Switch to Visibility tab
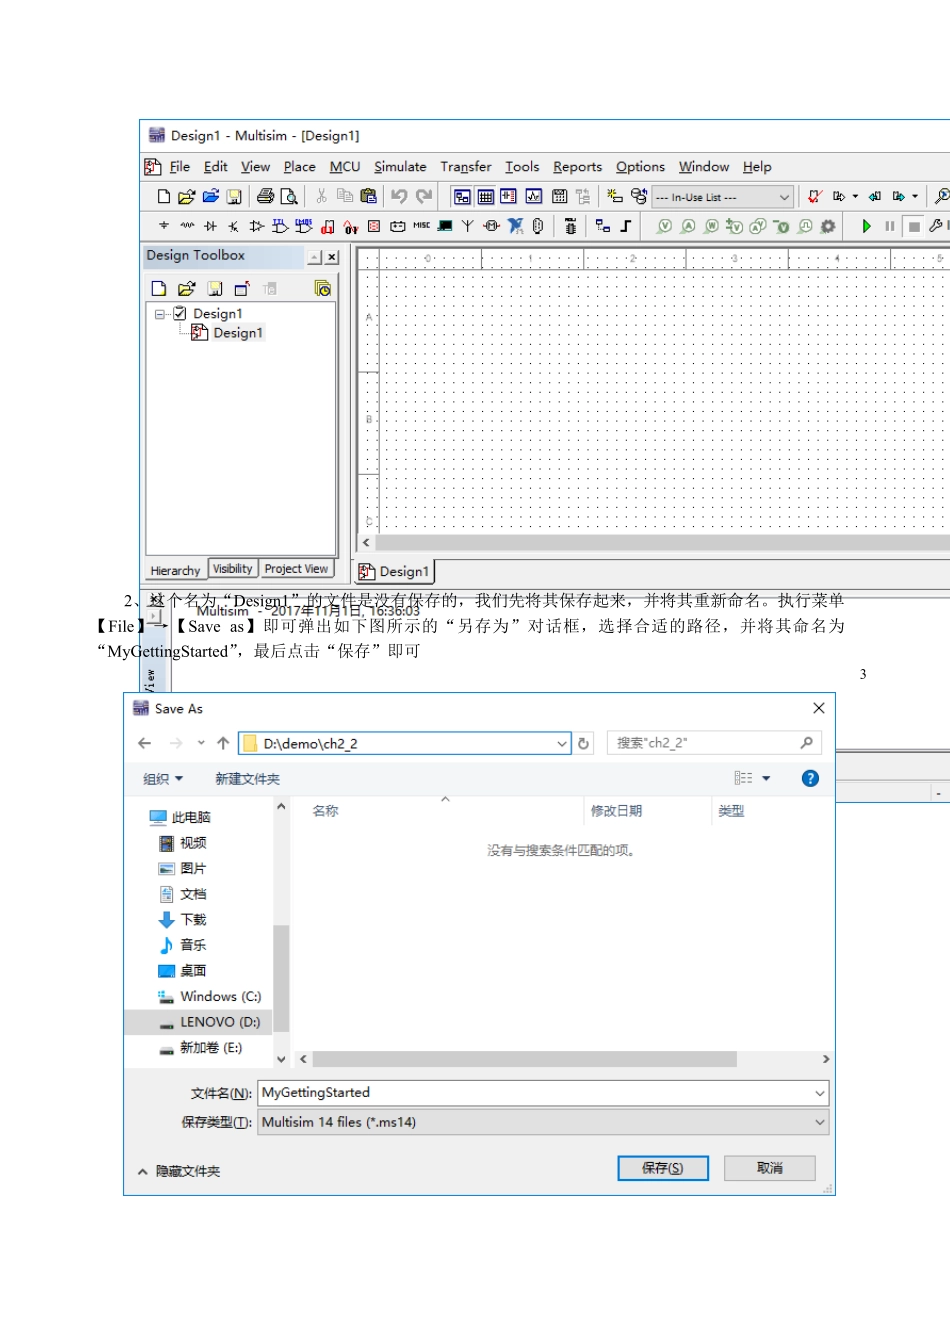The image size is (950, 1344). (233, 569)
